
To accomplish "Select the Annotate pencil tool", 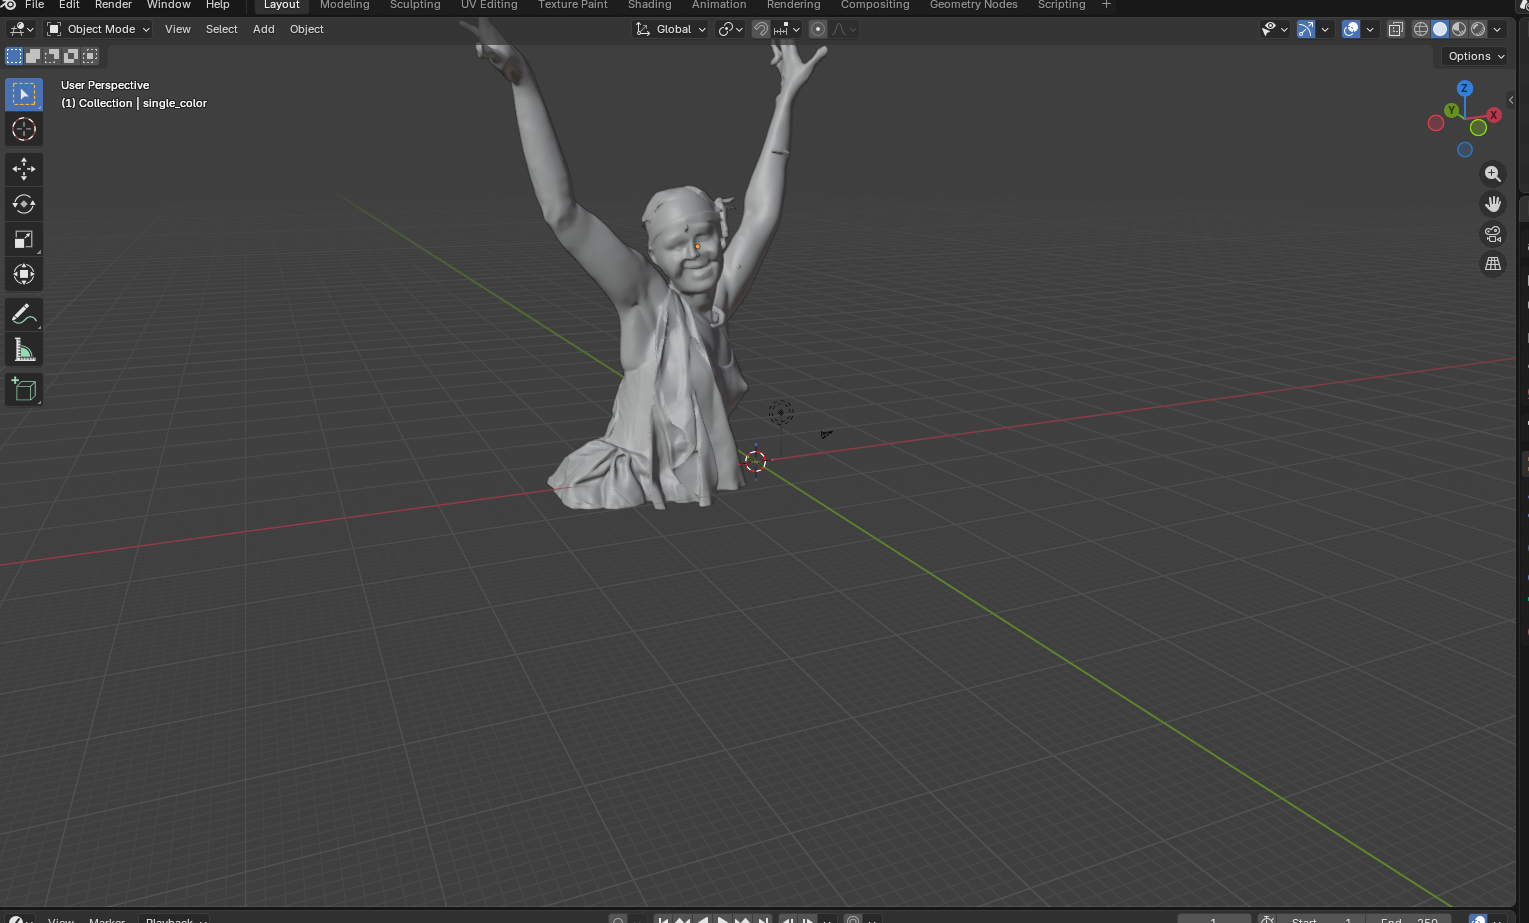I will tap(24, 315).
